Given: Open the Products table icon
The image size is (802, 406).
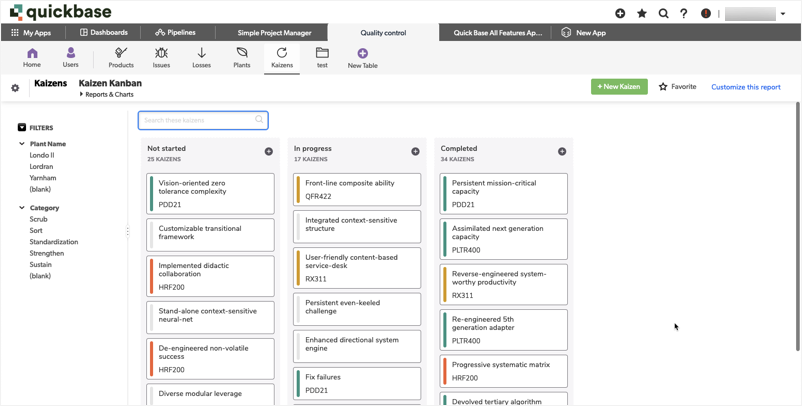Looking at the screenshot, I should (x=121, y=58).
